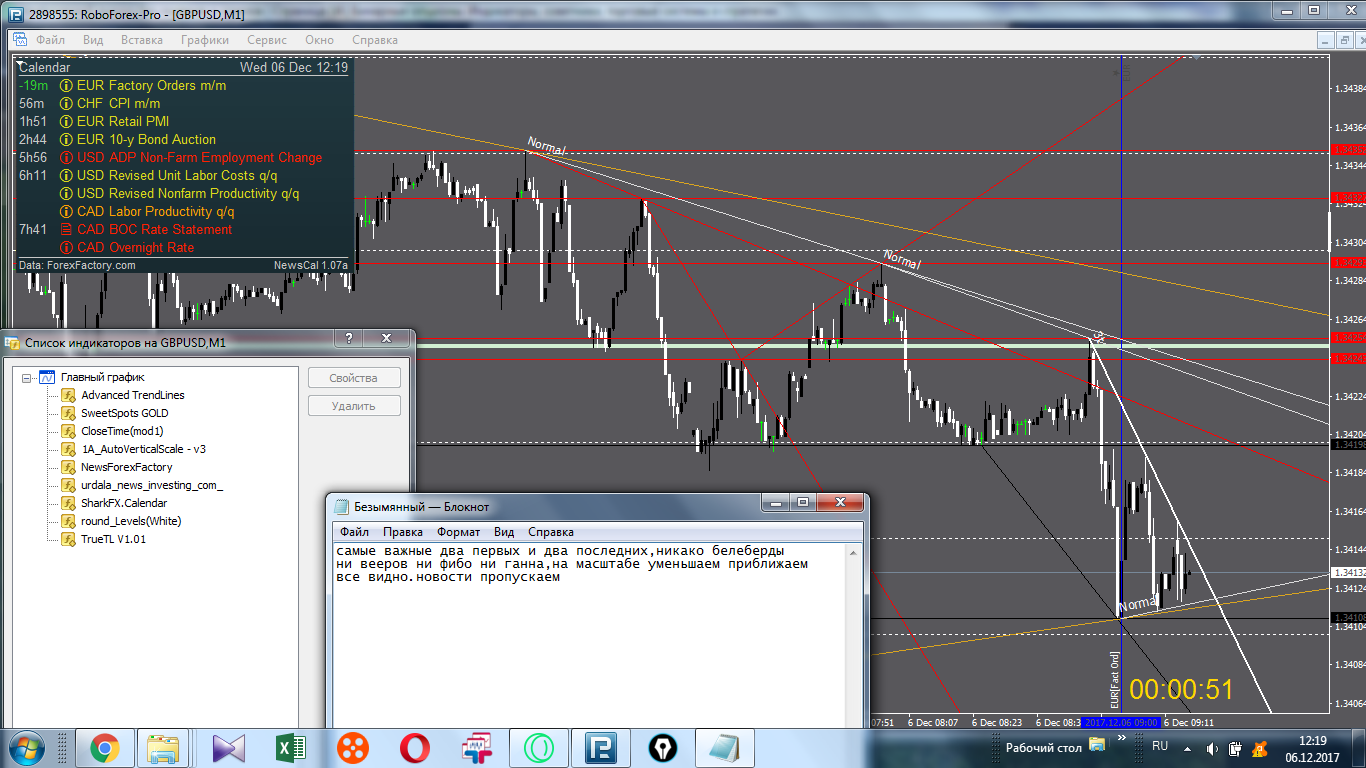The image size is (1366, 768).
Task: Open the Вставка menu in MetaTrader
Action: (x=142, y=40)
